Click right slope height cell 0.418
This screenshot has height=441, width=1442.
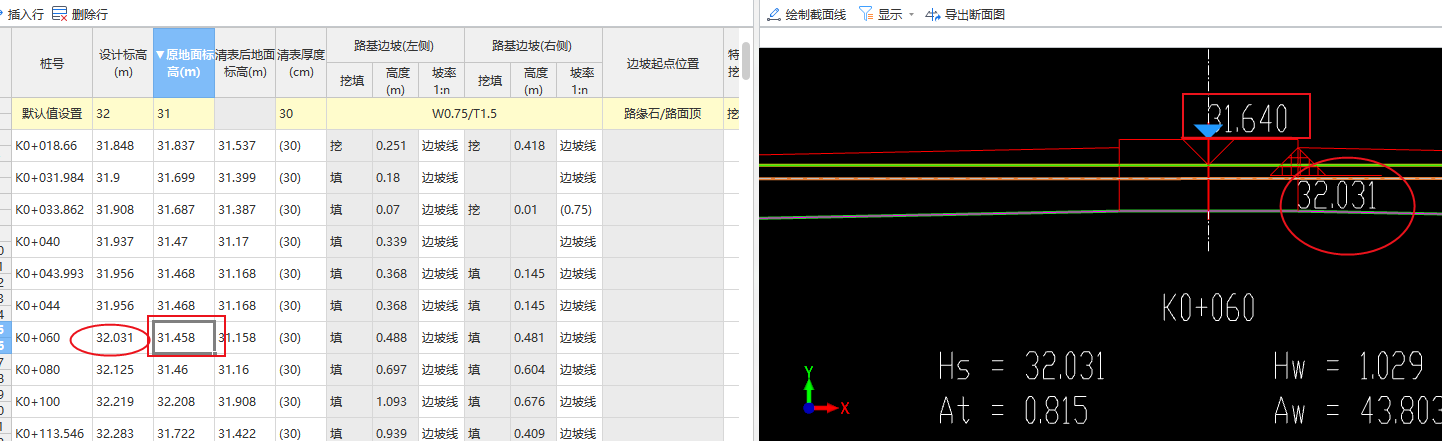coord(533,146)
